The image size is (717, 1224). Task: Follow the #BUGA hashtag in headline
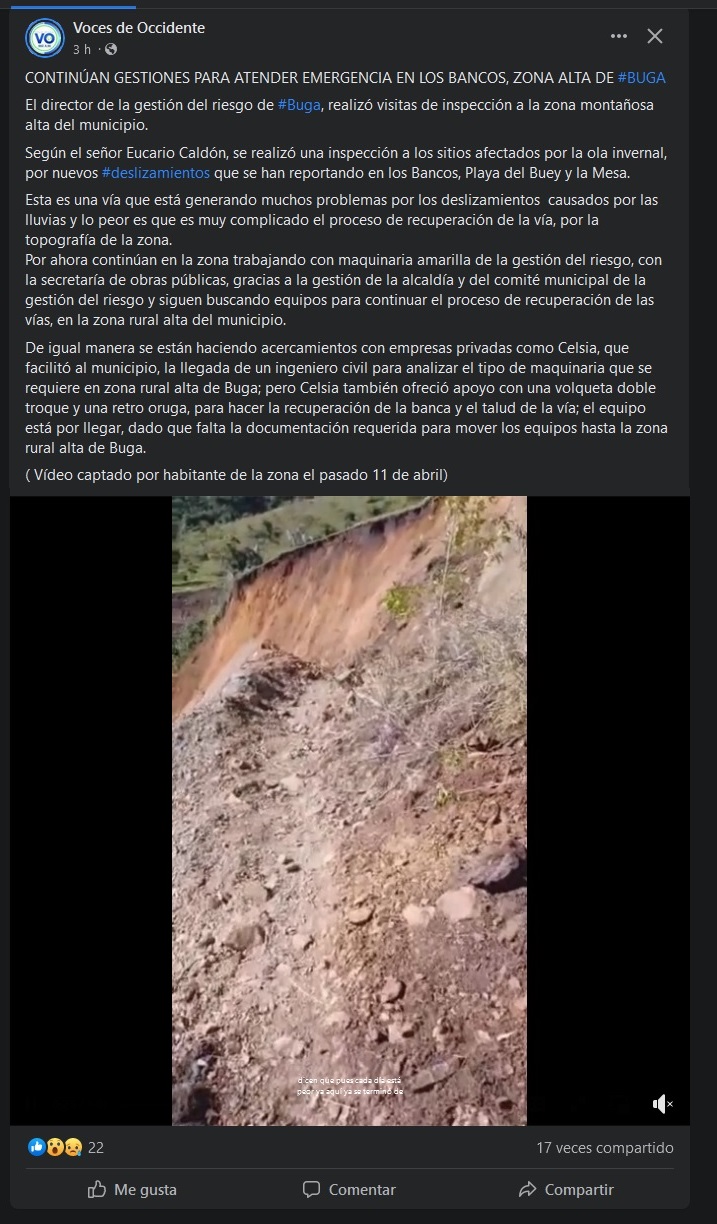pos(641,77)
